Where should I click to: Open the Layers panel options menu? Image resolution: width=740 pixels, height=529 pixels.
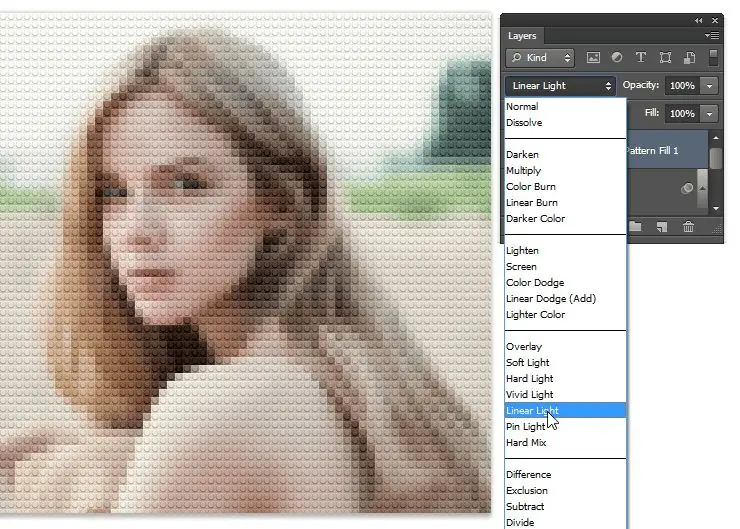(x=712, y=35)
